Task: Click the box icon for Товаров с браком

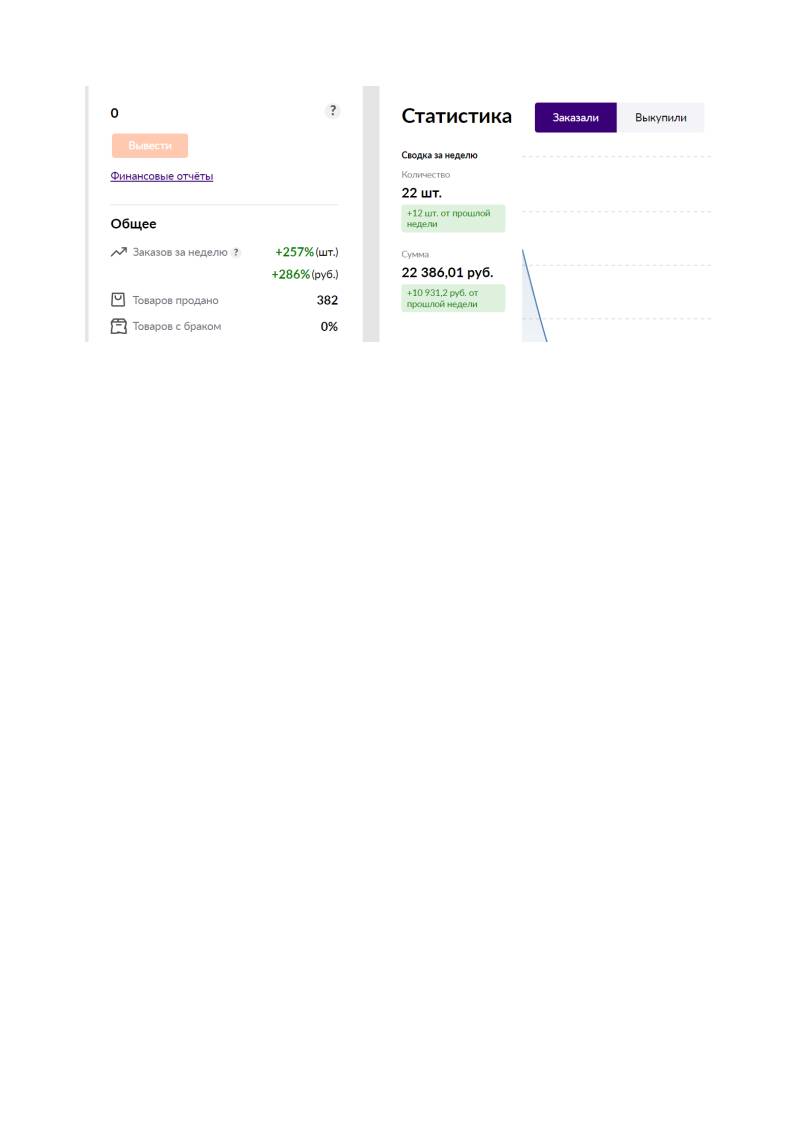Action: pos(118,326)
